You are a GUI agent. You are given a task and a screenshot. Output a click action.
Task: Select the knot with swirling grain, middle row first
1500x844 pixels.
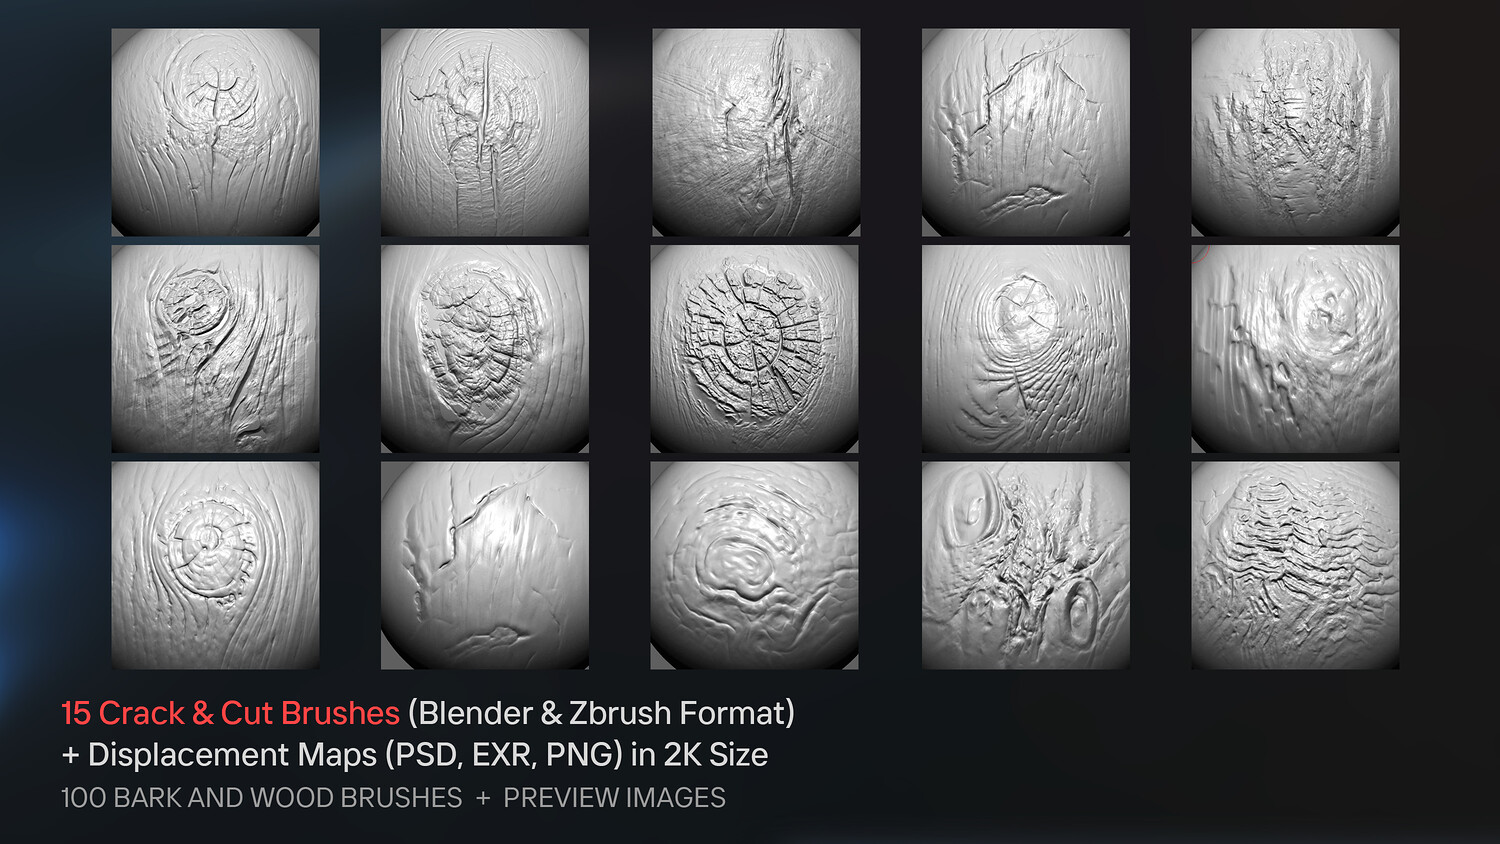point(215,349)
